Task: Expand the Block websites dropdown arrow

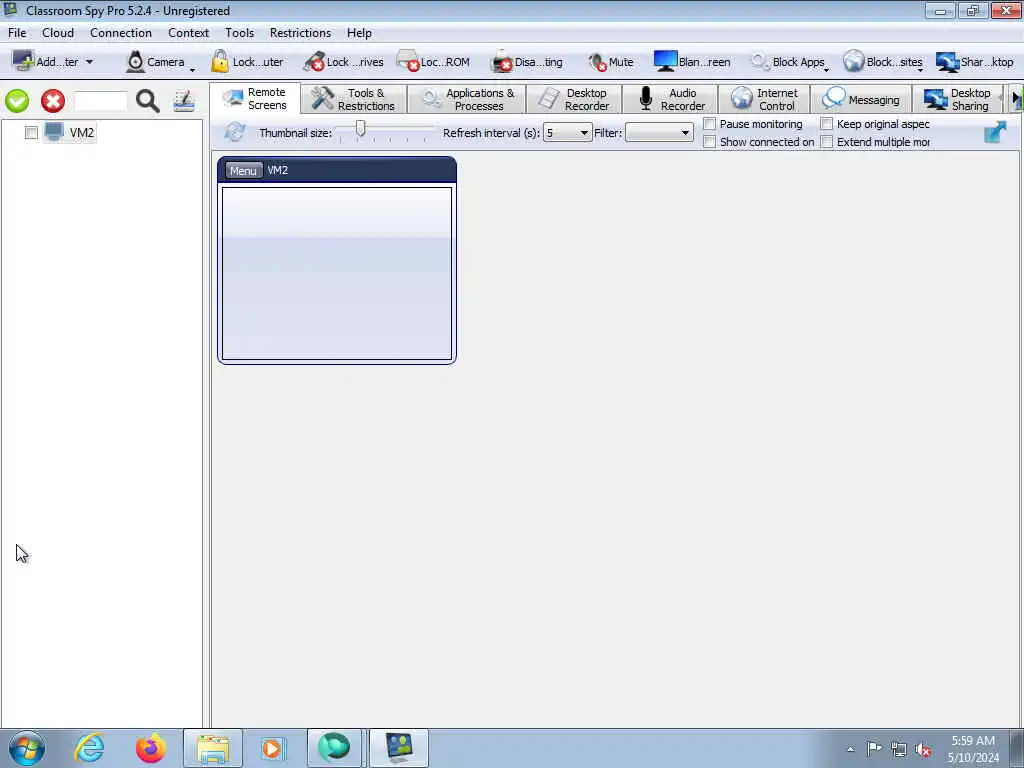Action: coord(920,69)
